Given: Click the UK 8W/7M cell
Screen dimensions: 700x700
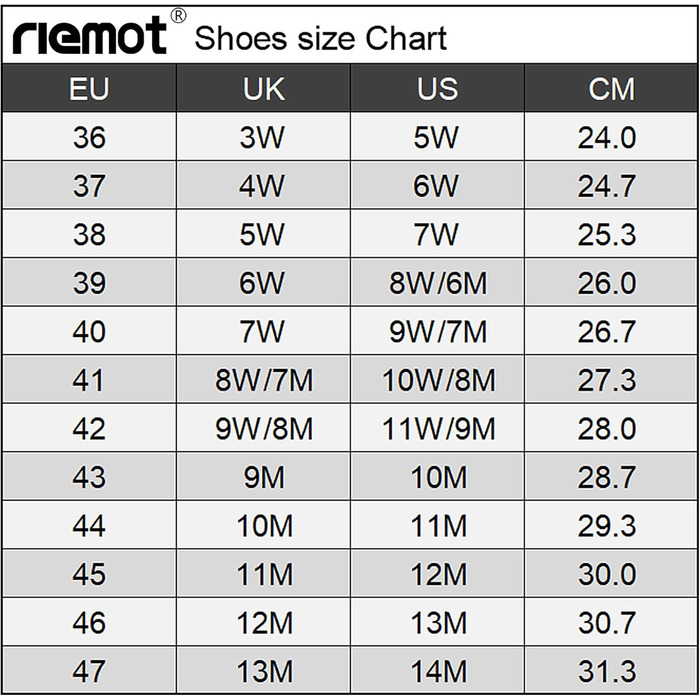Looking at the screenshot, I should tap(263, 380).
